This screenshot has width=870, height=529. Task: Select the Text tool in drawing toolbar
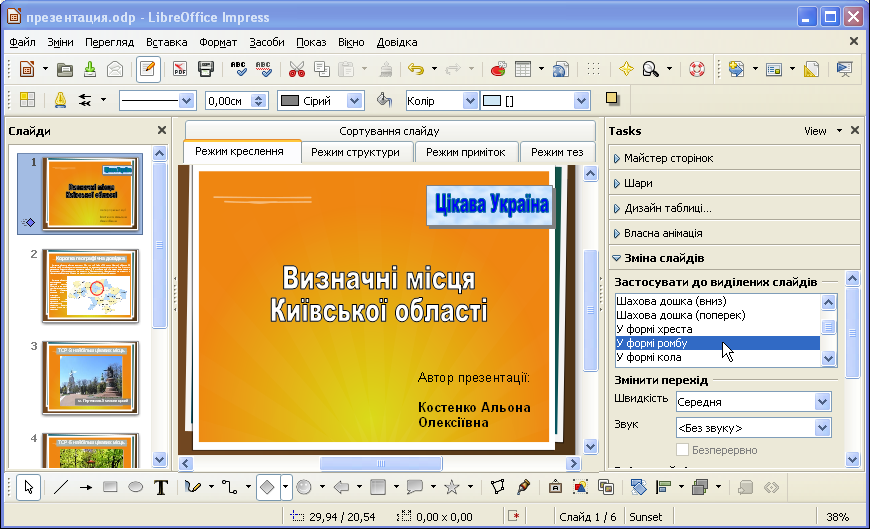(x=161, y=487)
